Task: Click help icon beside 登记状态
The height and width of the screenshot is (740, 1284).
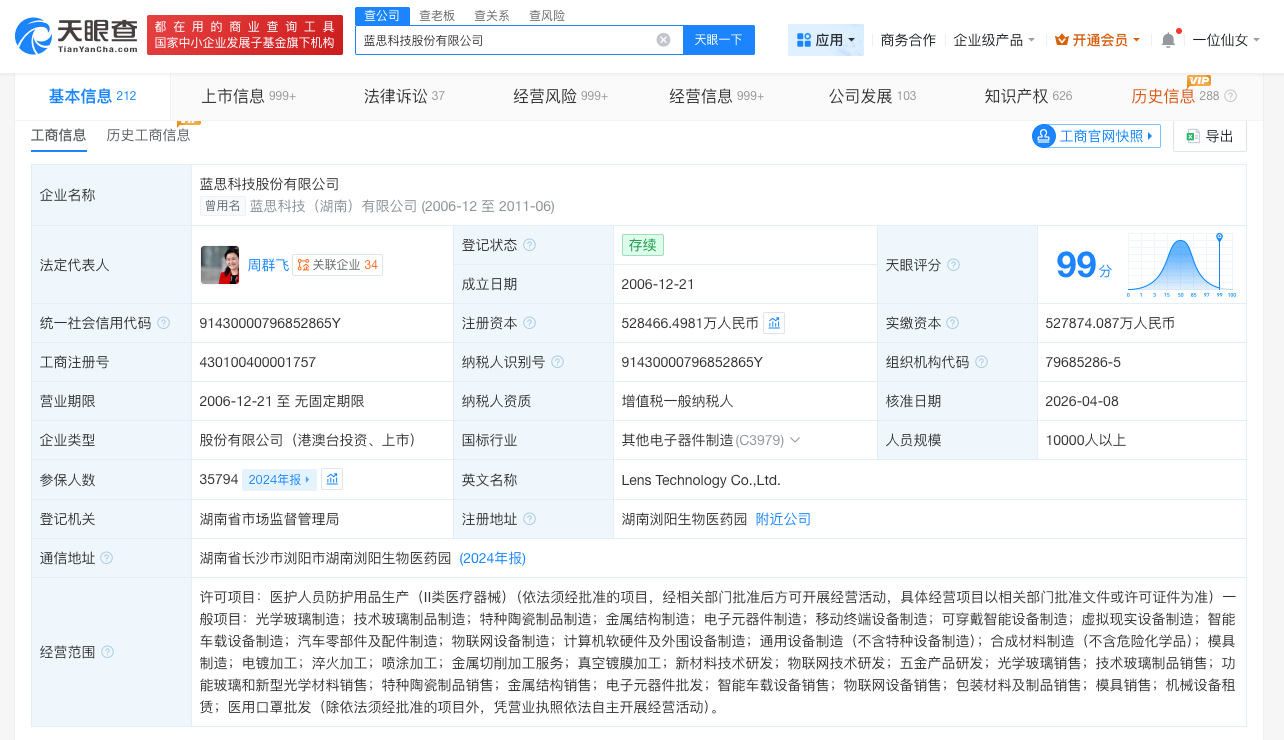Action: click(529, 245)
